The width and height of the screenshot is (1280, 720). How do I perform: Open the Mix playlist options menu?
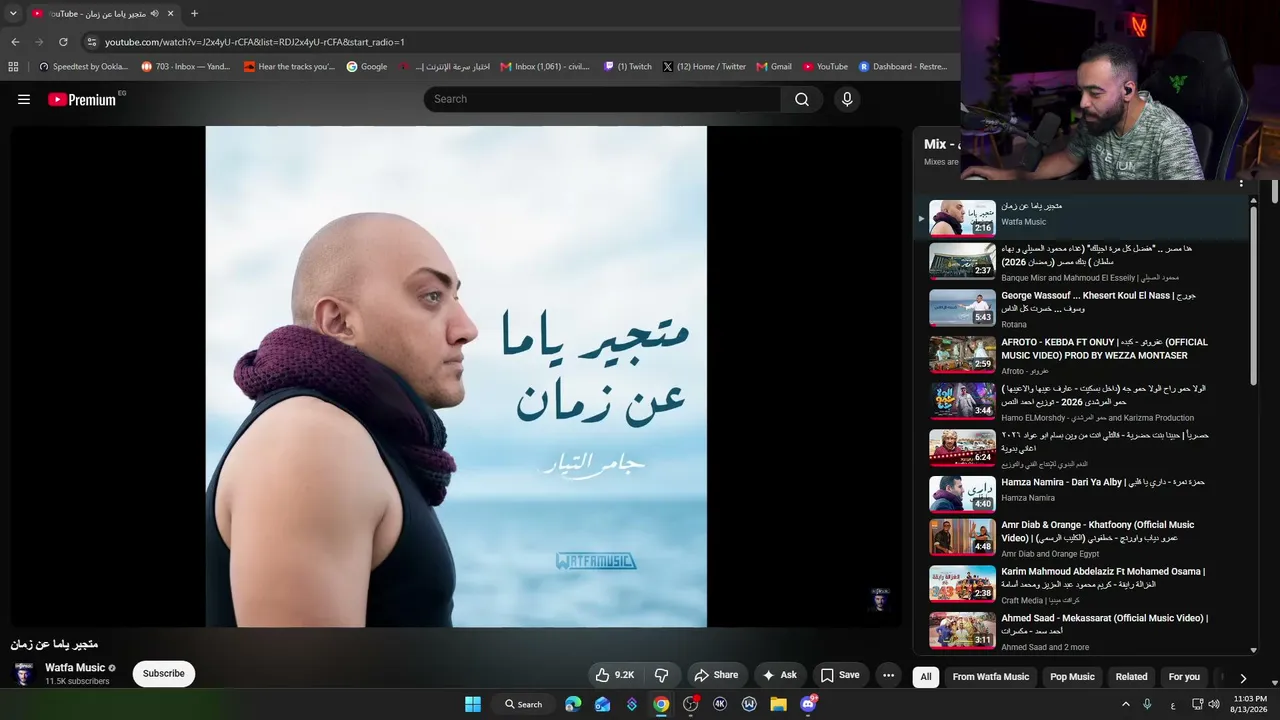tap(1241, 184)
